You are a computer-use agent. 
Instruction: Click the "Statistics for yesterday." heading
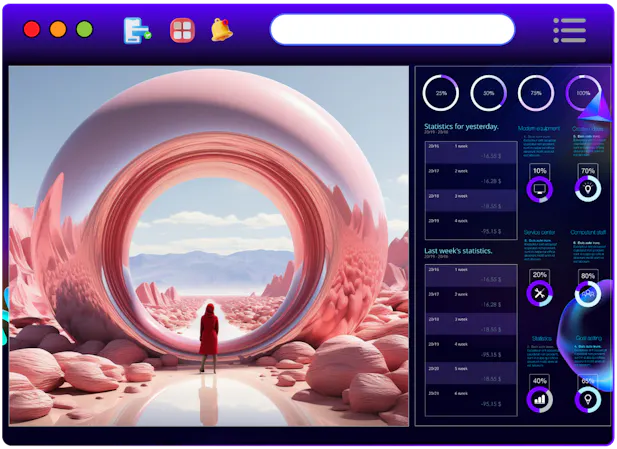click(x=461, y=127)
